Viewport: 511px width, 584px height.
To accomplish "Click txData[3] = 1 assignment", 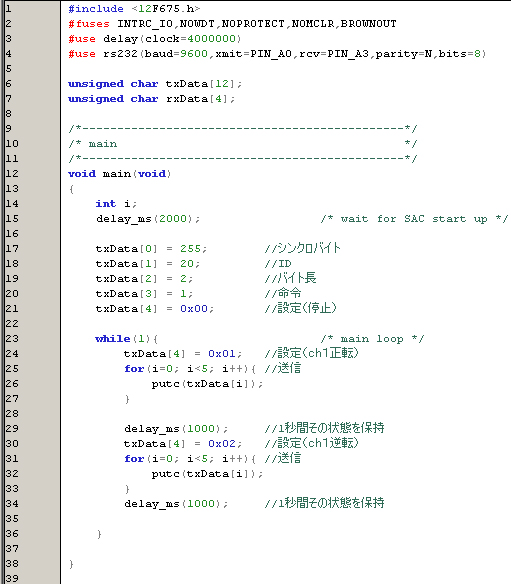I will point(144,294).
